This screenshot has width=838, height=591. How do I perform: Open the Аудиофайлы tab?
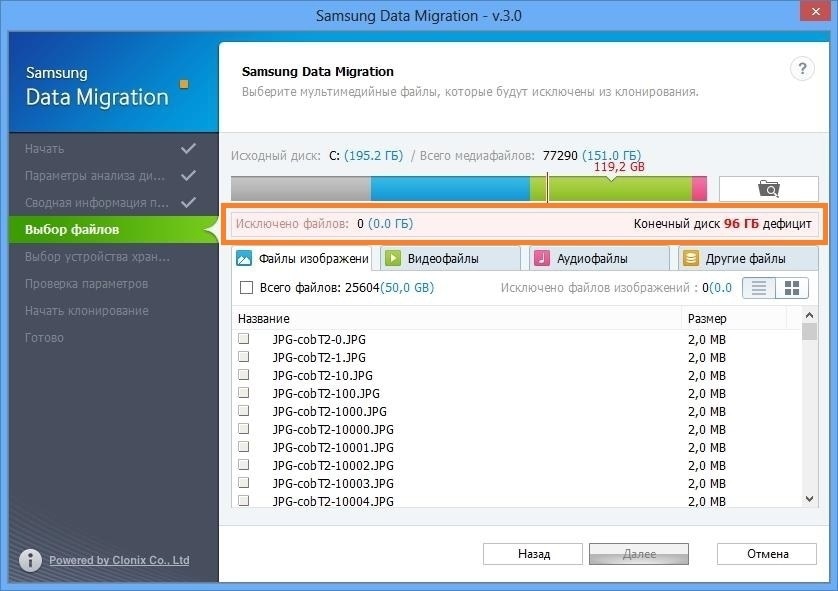600,259
